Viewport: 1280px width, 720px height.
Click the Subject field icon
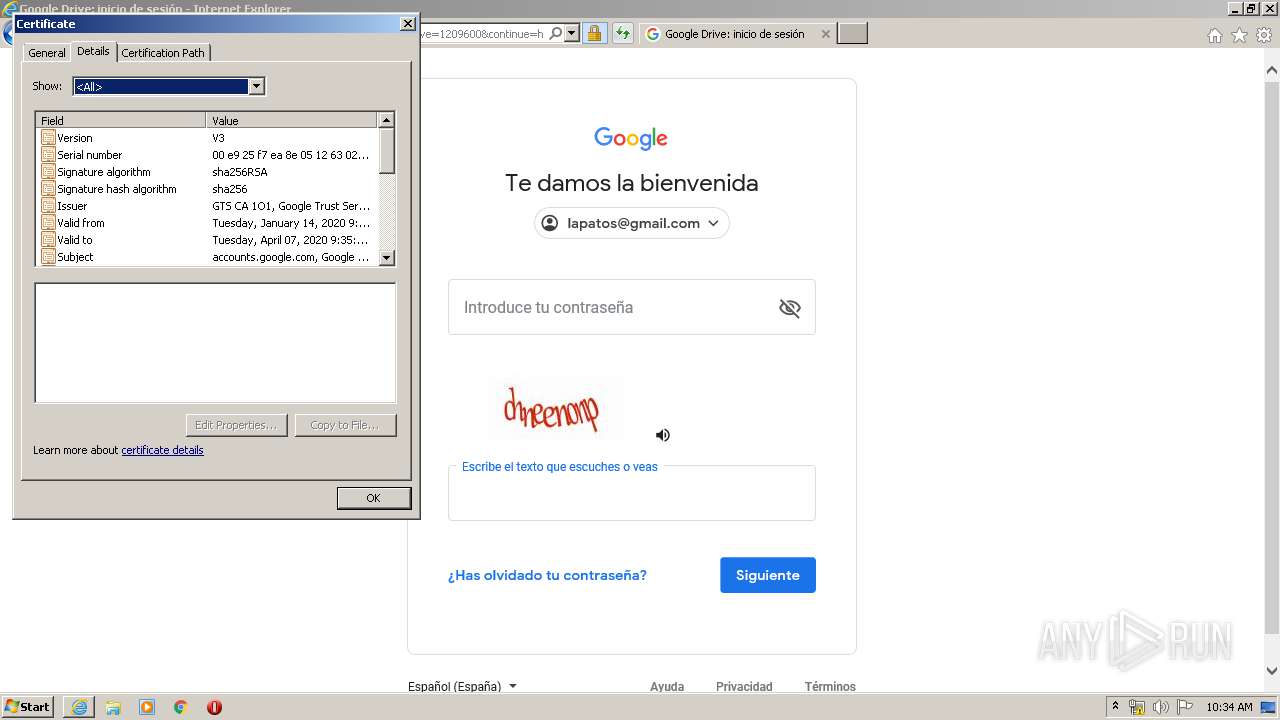48,257
